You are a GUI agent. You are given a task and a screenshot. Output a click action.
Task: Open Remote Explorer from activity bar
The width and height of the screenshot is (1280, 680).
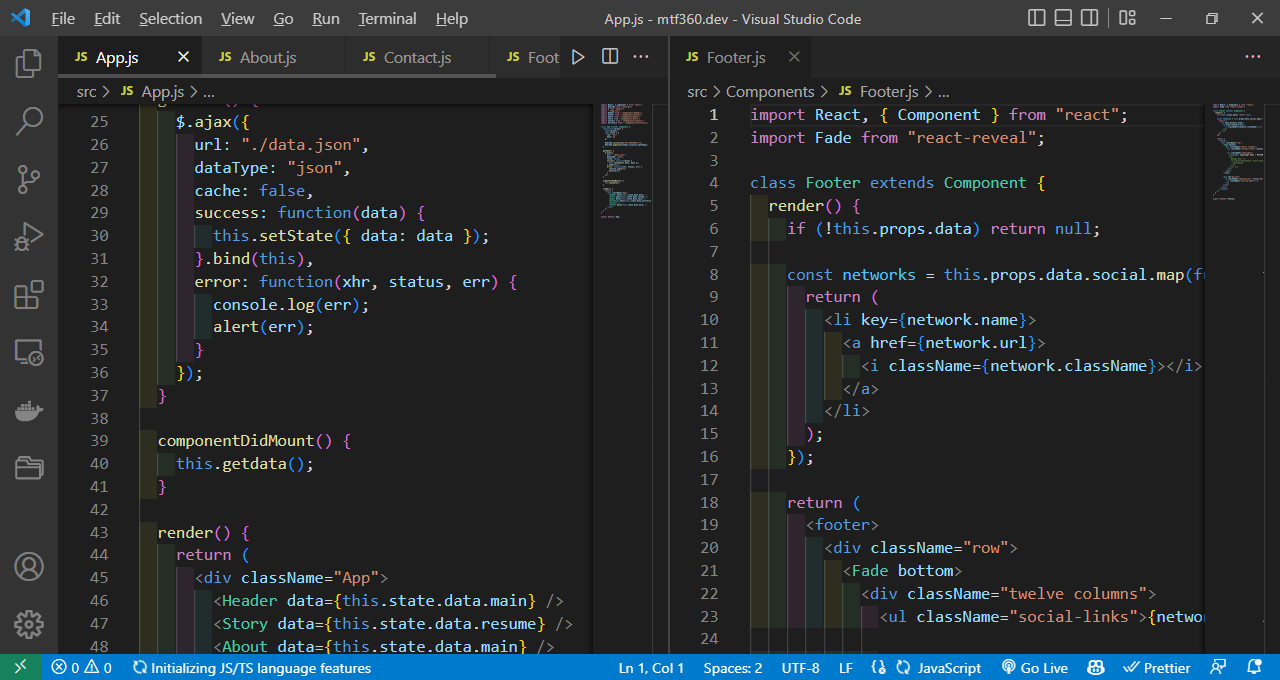[x=28, y=352]
